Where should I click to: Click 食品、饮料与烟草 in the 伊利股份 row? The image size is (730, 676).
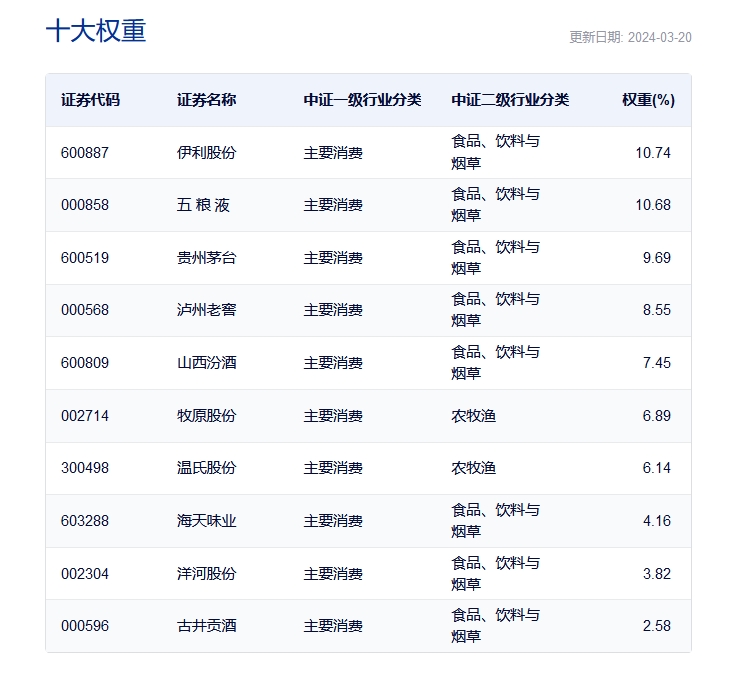tap(495, 152)
